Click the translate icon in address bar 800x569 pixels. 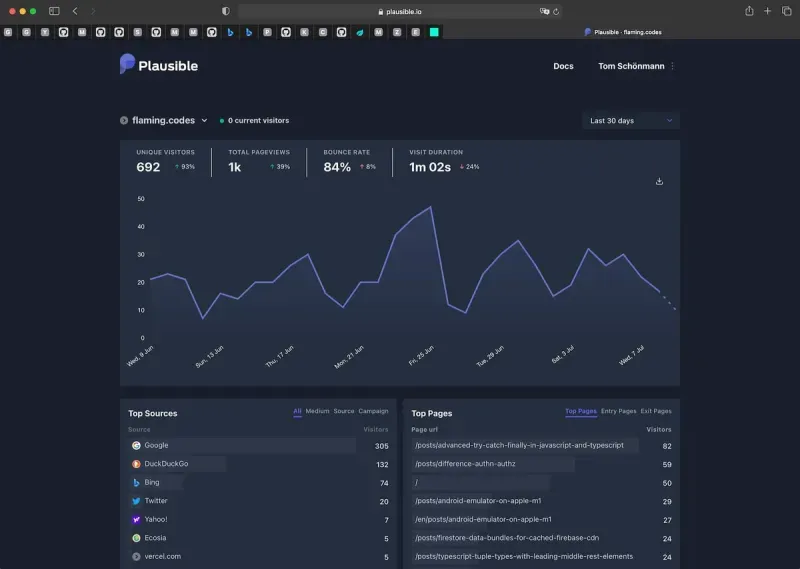coord(544,11)
